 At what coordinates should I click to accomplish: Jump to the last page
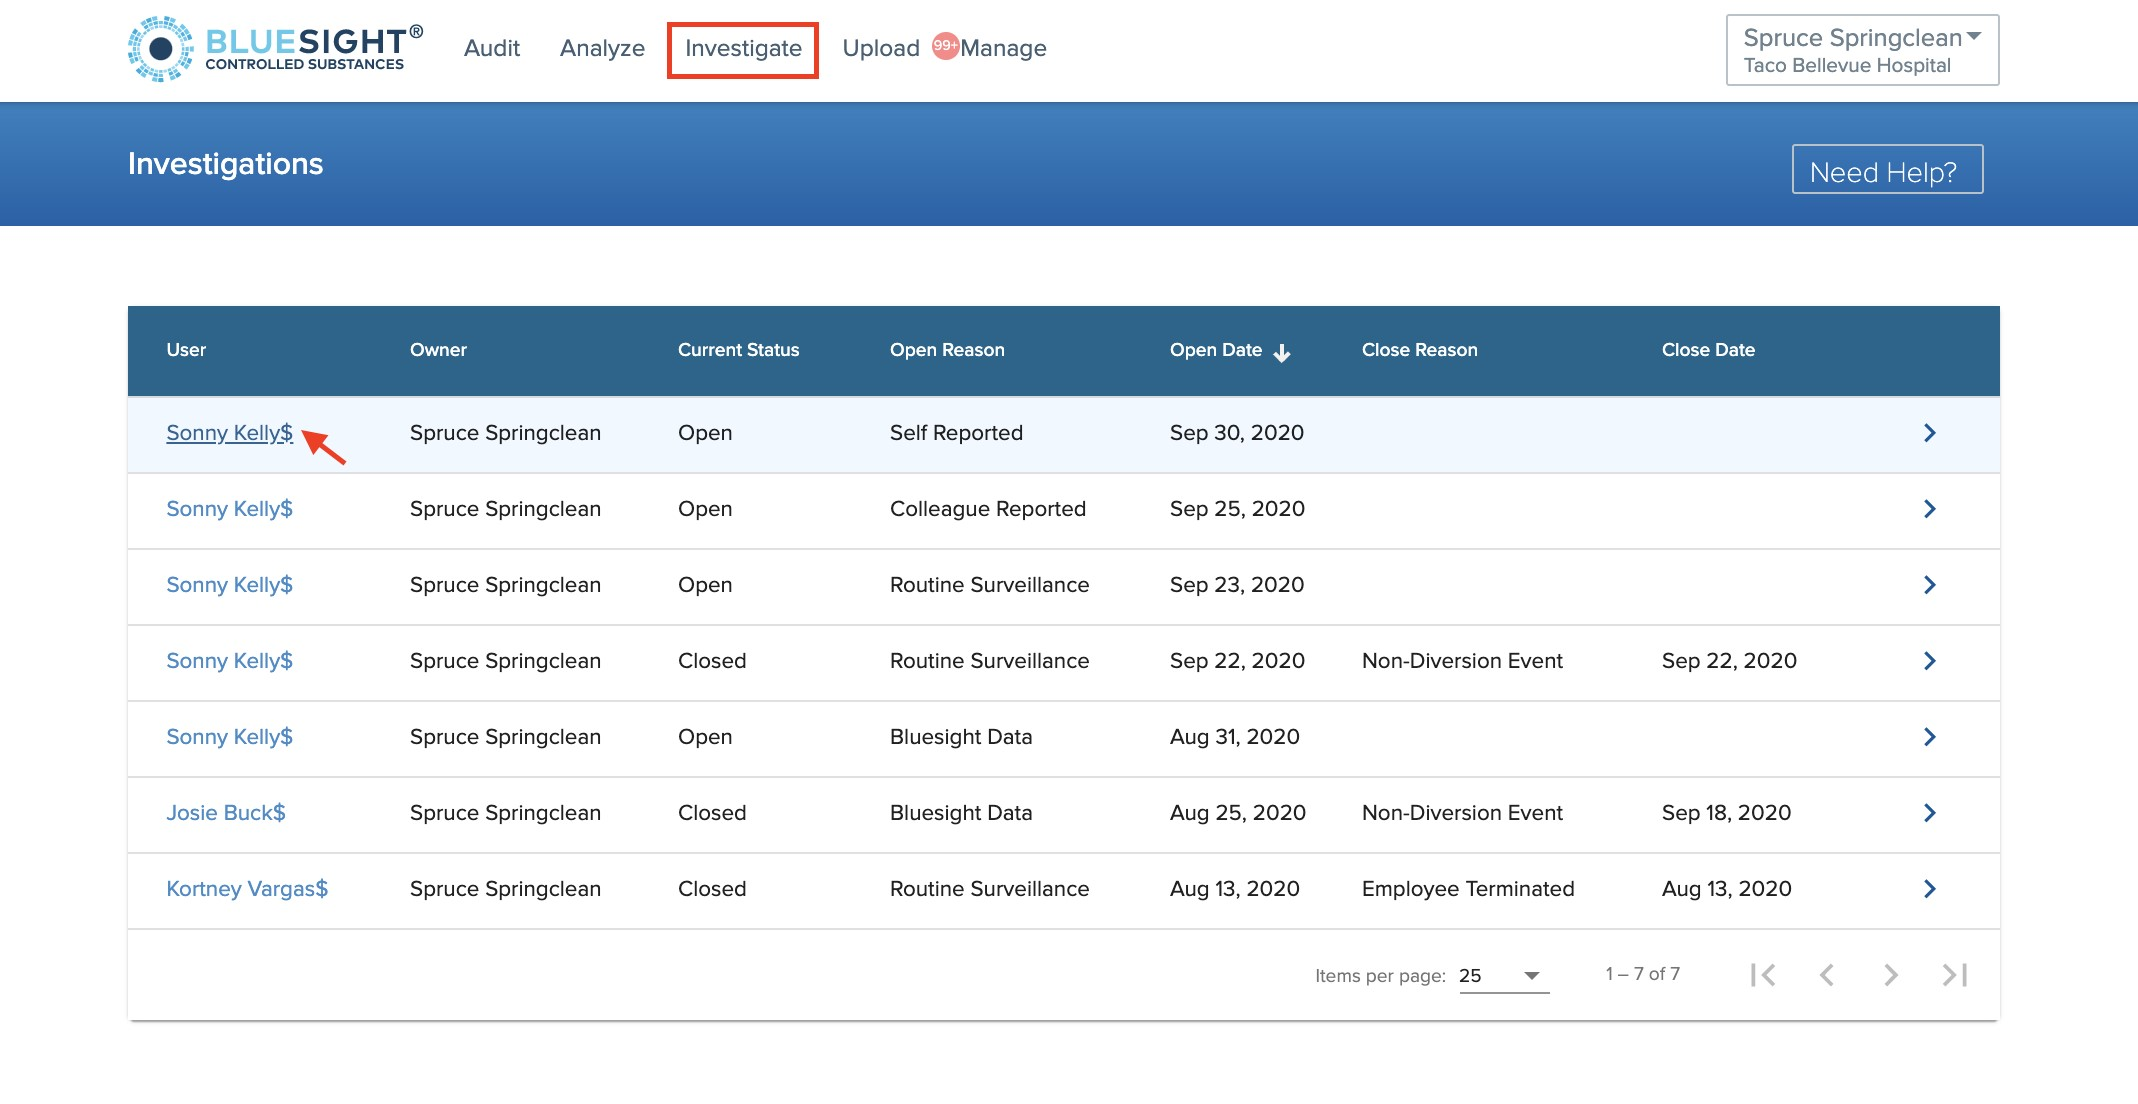(1954, 975)
